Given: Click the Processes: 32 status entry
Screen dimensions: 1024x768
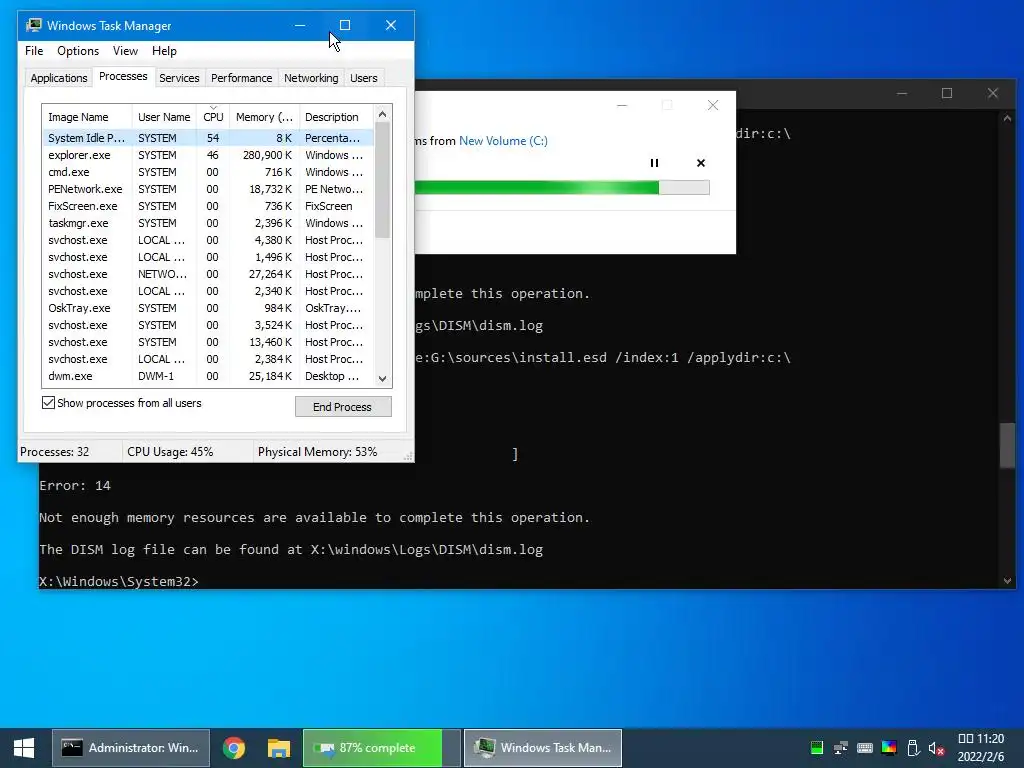Looking at the screenshot, I should (x=55, y=452).
